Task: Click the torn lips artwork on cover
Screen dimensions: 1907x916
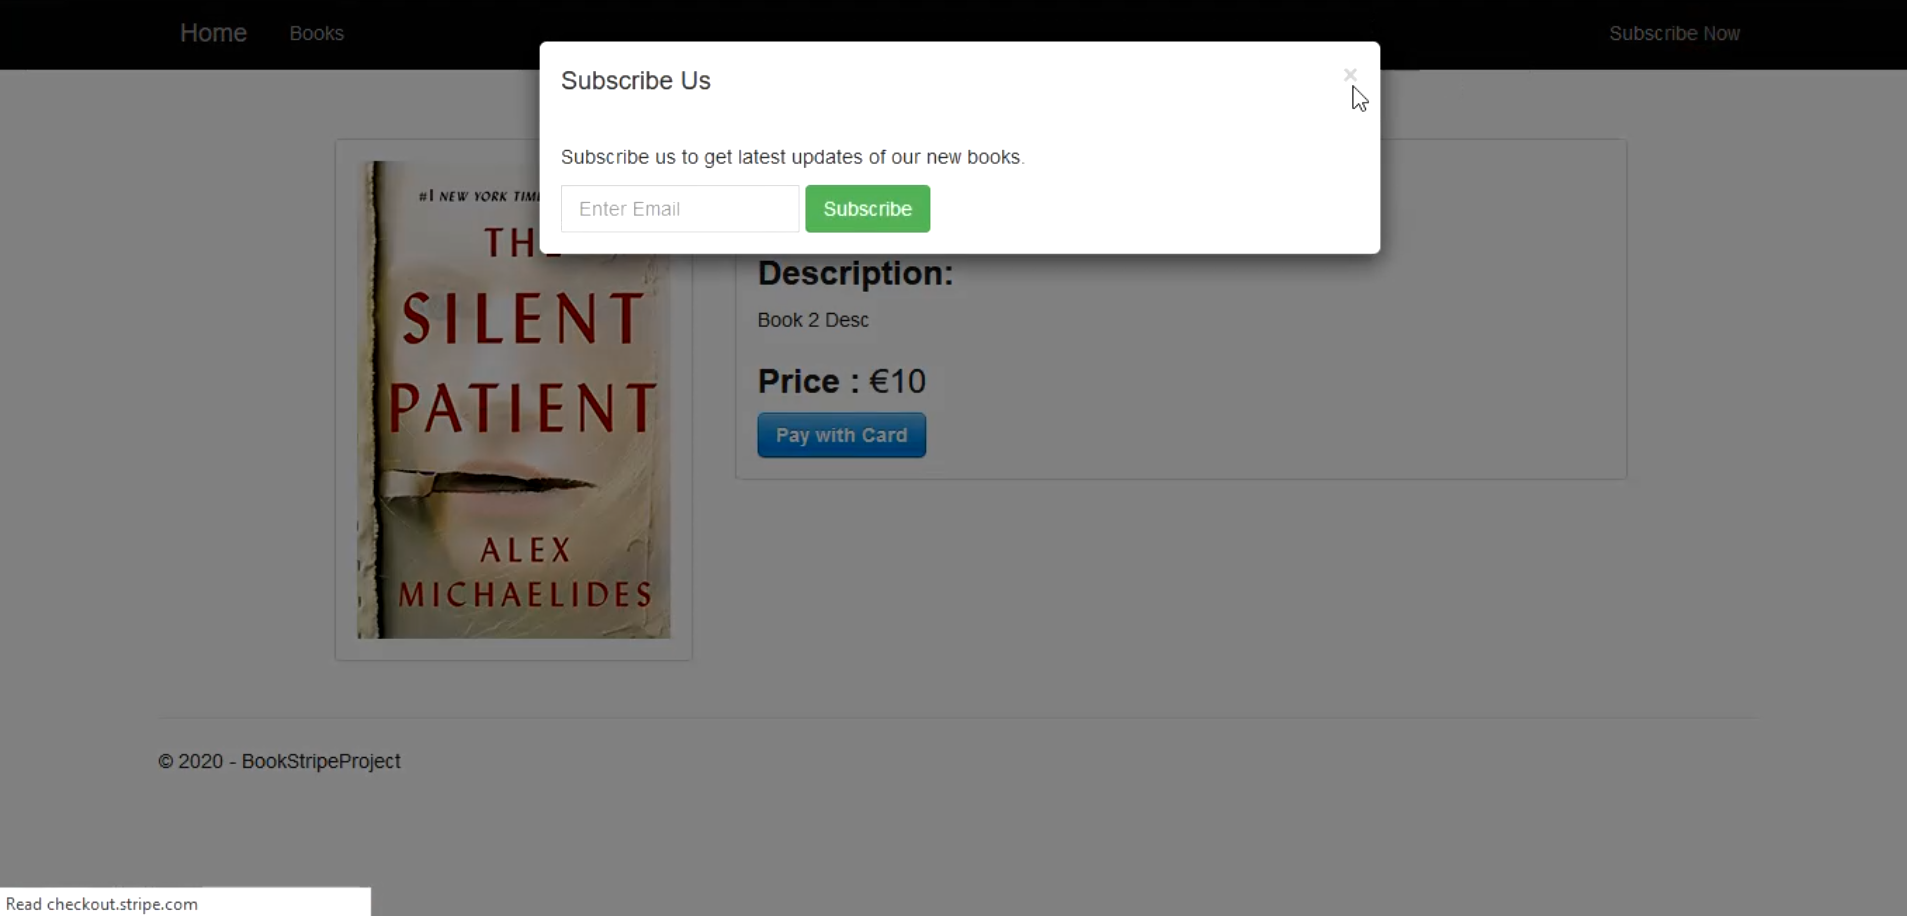Action: click(500, 485)
